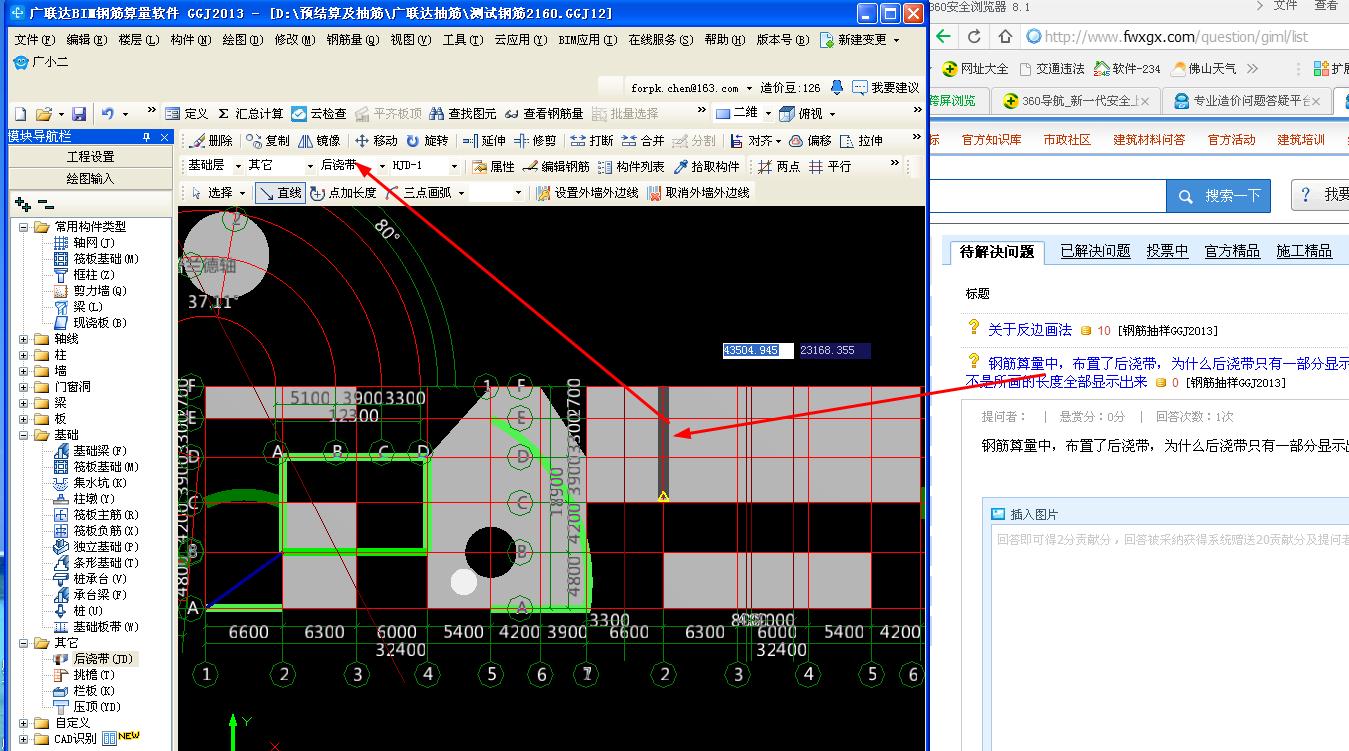Open the 三点画弧 dropdown arrow
Screen dimensions: 1349x751
click(461, 193)
